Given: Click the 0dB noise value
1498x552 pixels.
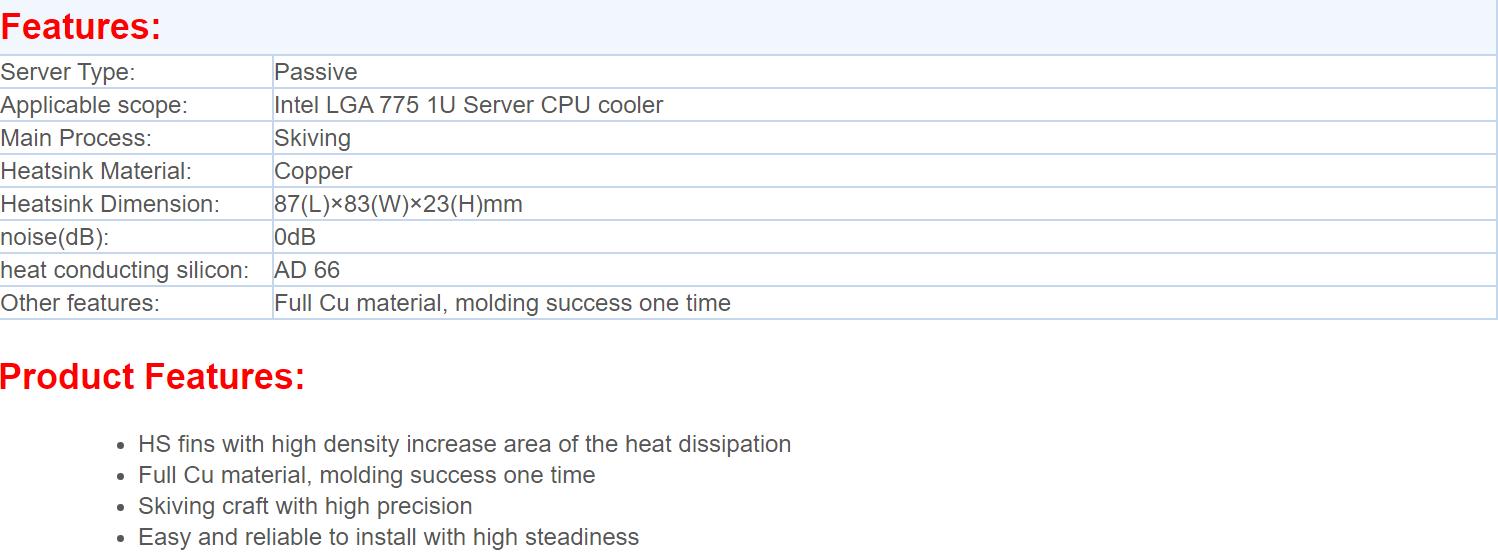Looking at the screenshot, I should (295, 237).
